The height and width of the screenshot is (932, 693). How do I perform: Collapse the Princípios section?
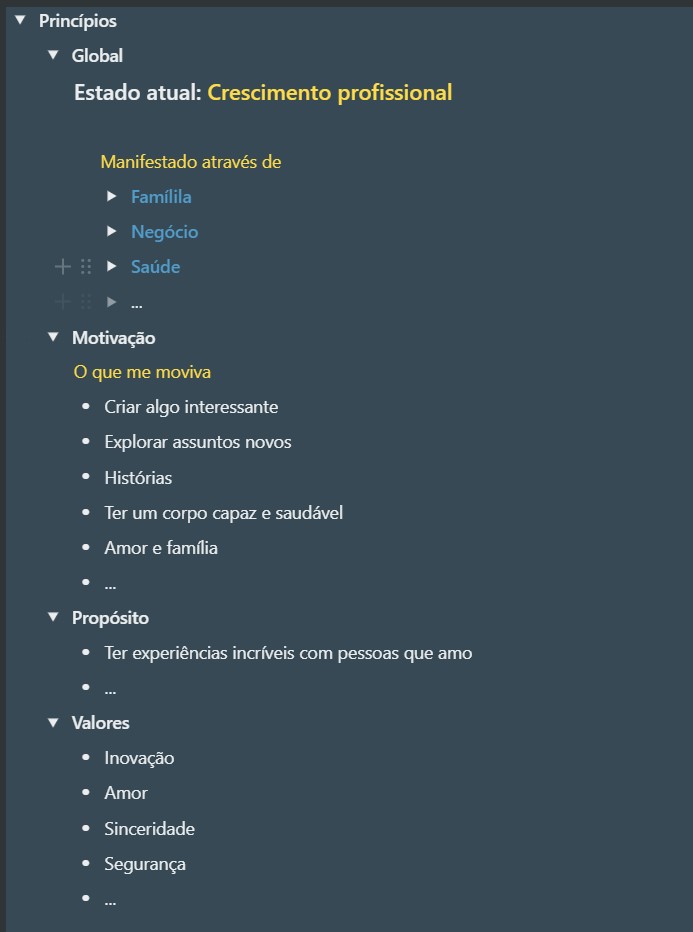click(21, 20)
